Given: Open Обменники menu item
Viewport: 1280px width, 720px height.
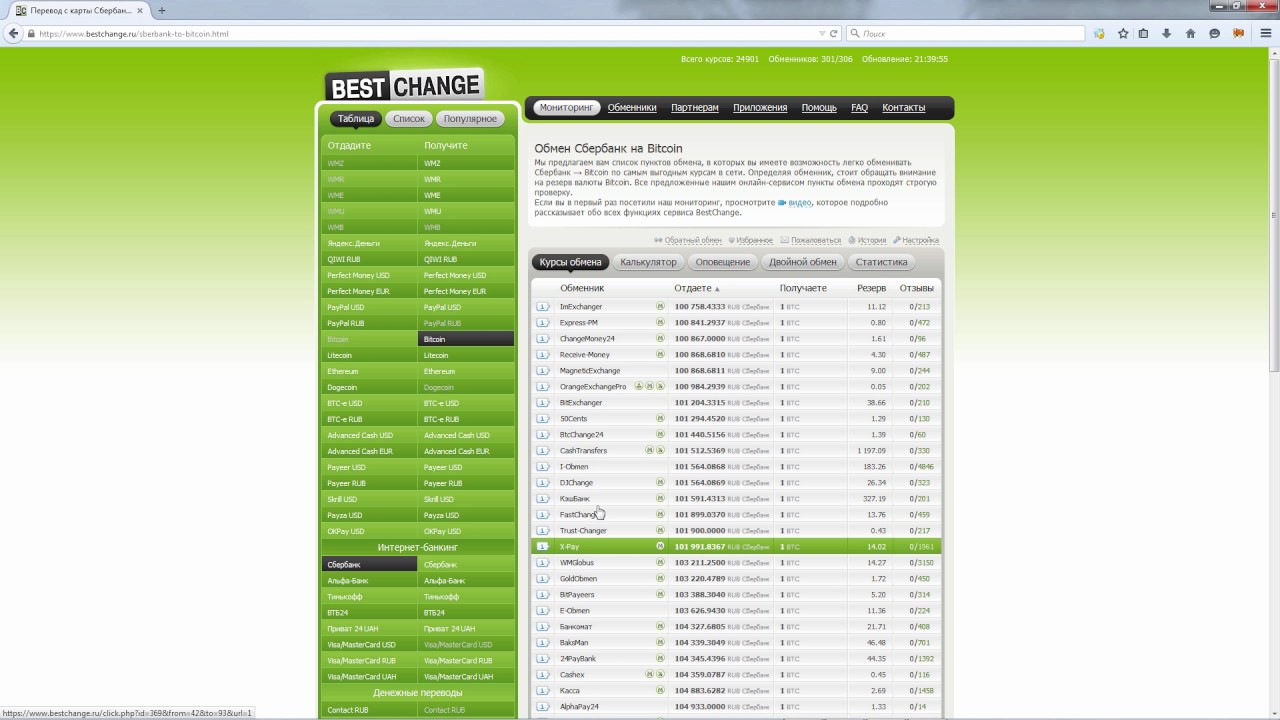Looking at the screenshot, I should pos(632,107).
